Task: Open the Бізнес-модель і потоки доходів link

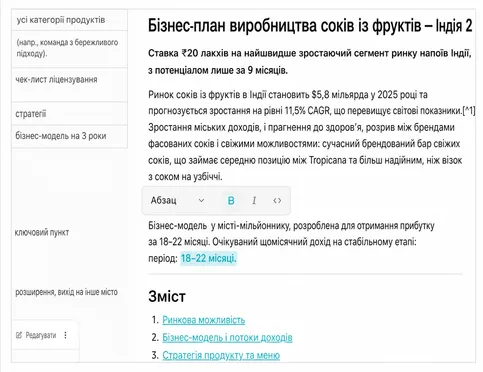Action: tap(227, 338)
